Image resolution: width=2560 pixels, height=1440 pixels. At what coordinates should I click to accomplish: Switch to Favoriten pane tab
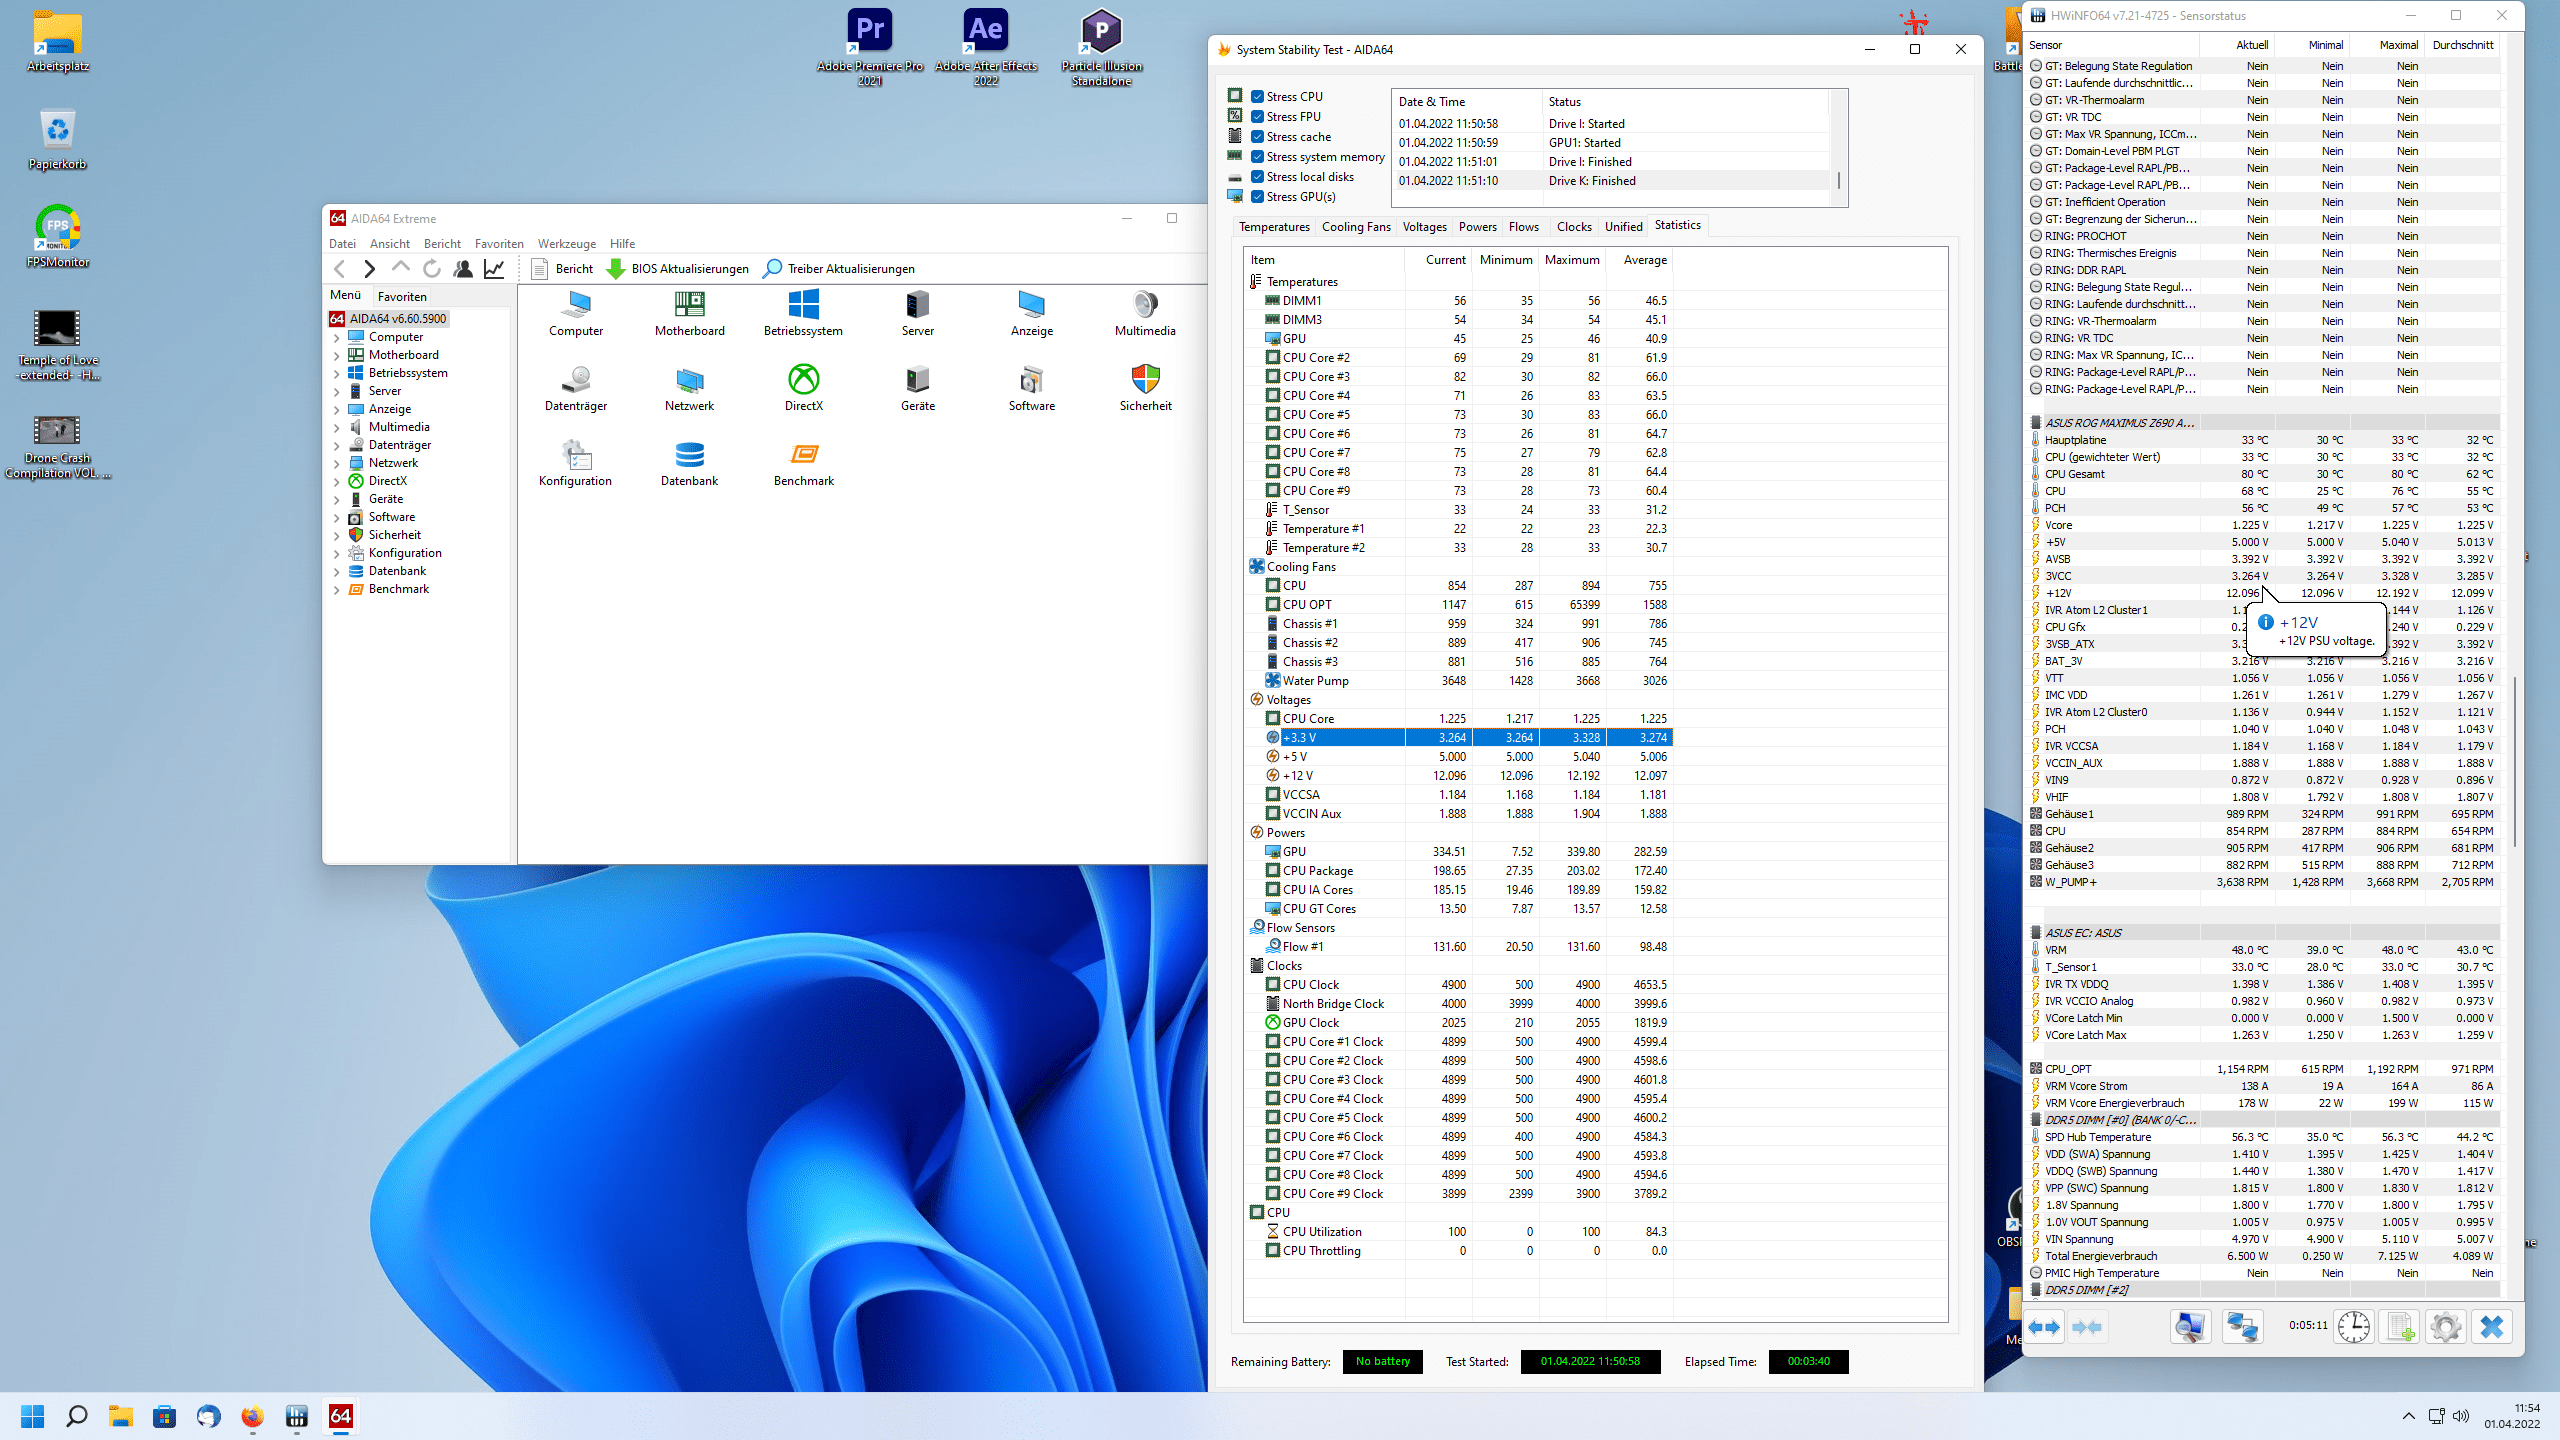click(402, 296)
